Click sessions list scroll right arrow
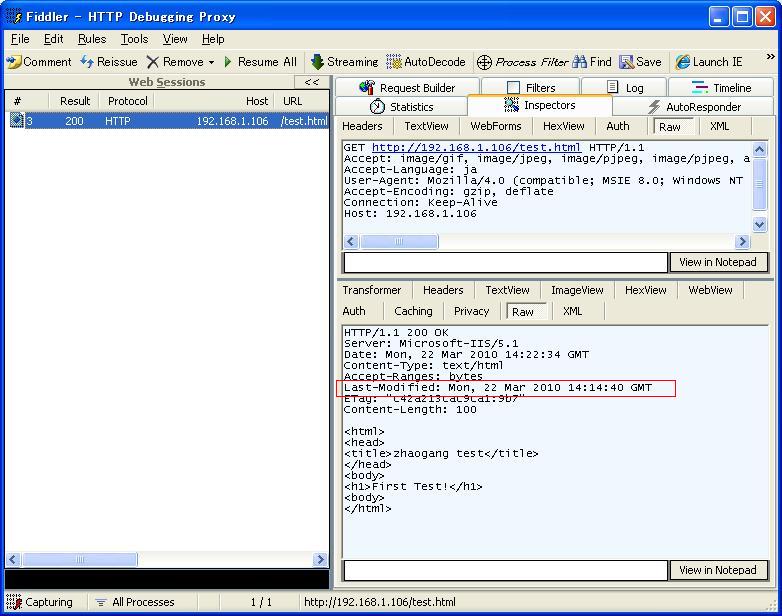This screenshot has height=616, width=782. pyautogui.click(x=320, y=560)
